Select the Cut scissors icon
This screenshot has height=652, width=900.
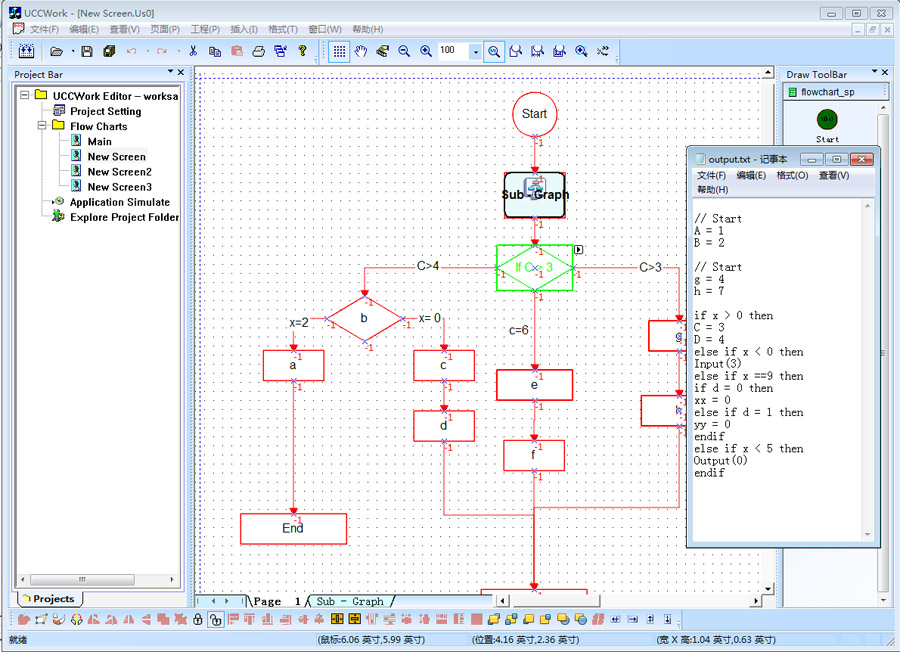(x=193, y=51)
